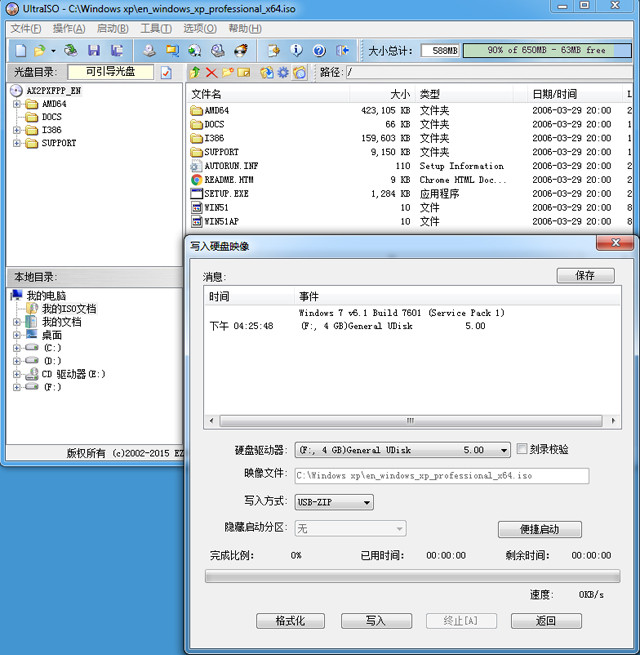The height and width of the screenshot is (655, 640).
Task: Expand the I386 folder in disc tree
Action: point(17,130)
